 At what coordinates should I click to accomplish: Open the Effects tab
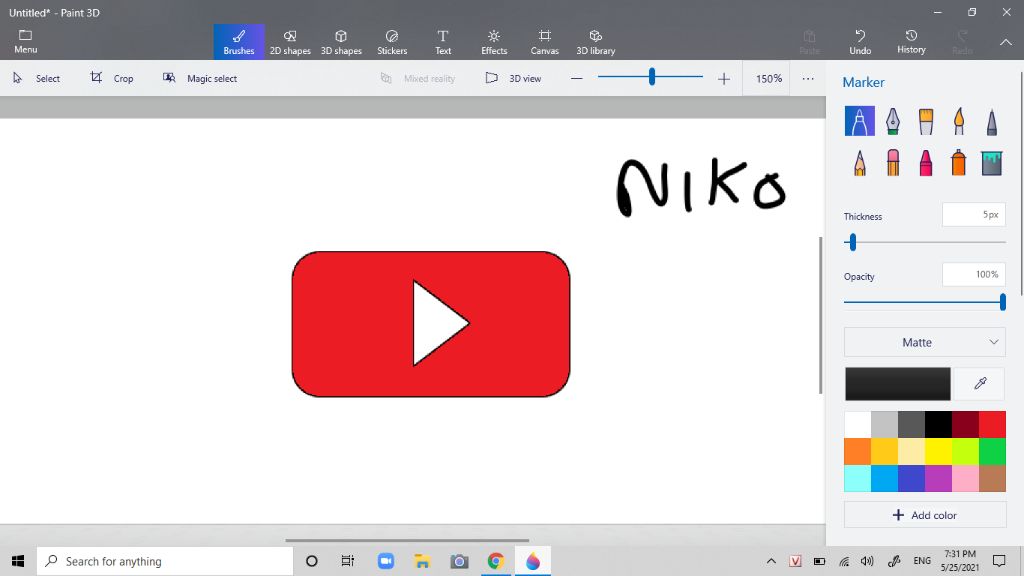click(494, 42)
